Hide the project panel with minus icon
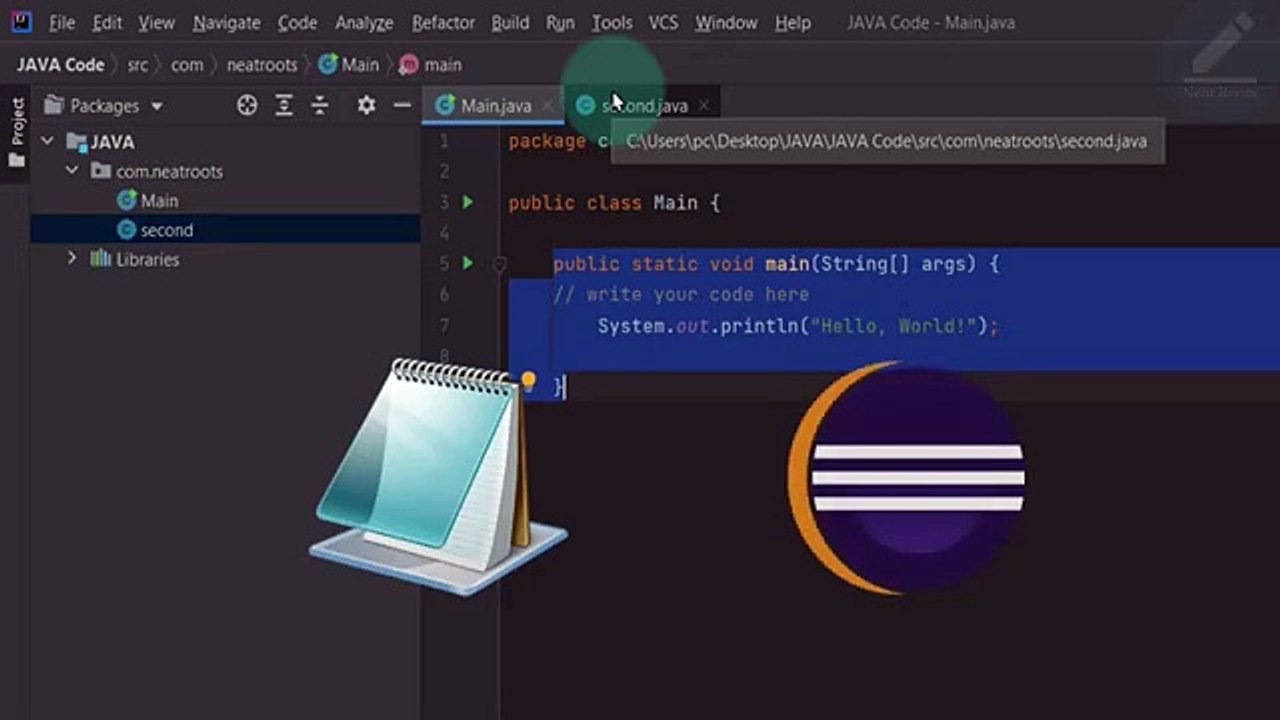1280x720 pixels. [x=402, y=105]
